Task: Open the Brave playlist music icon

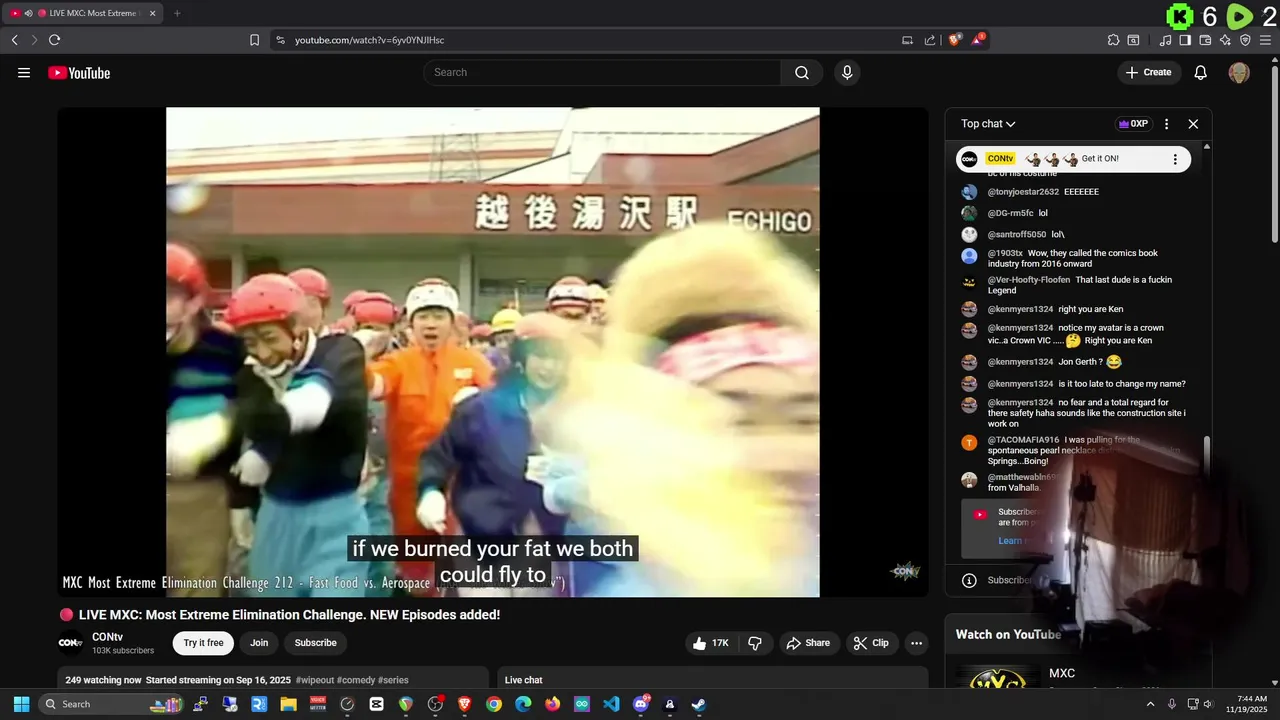Action: click(x=1165, y=40)
